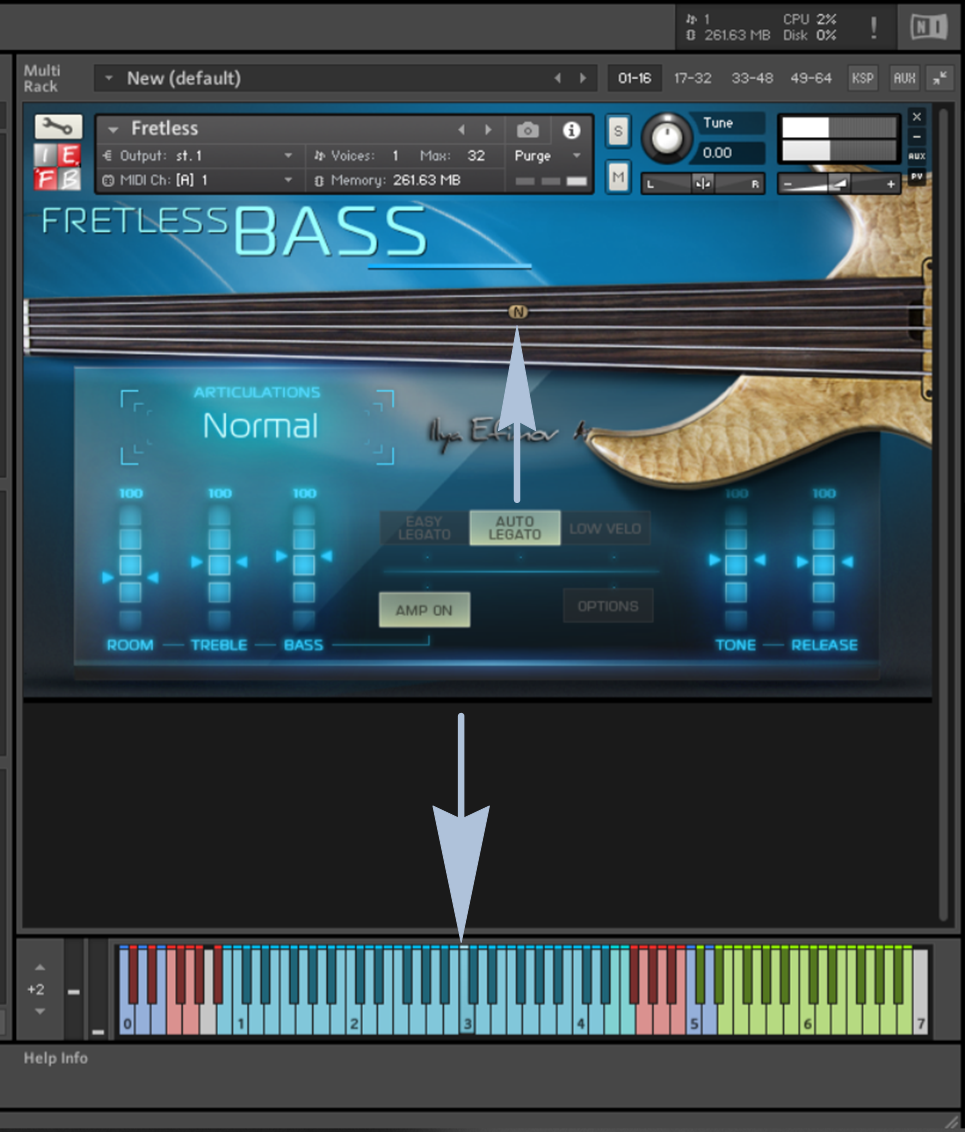This screenshot has height=1133, width=965.
Task: Show the instrument info icon
Action: [x=572, y=130]
